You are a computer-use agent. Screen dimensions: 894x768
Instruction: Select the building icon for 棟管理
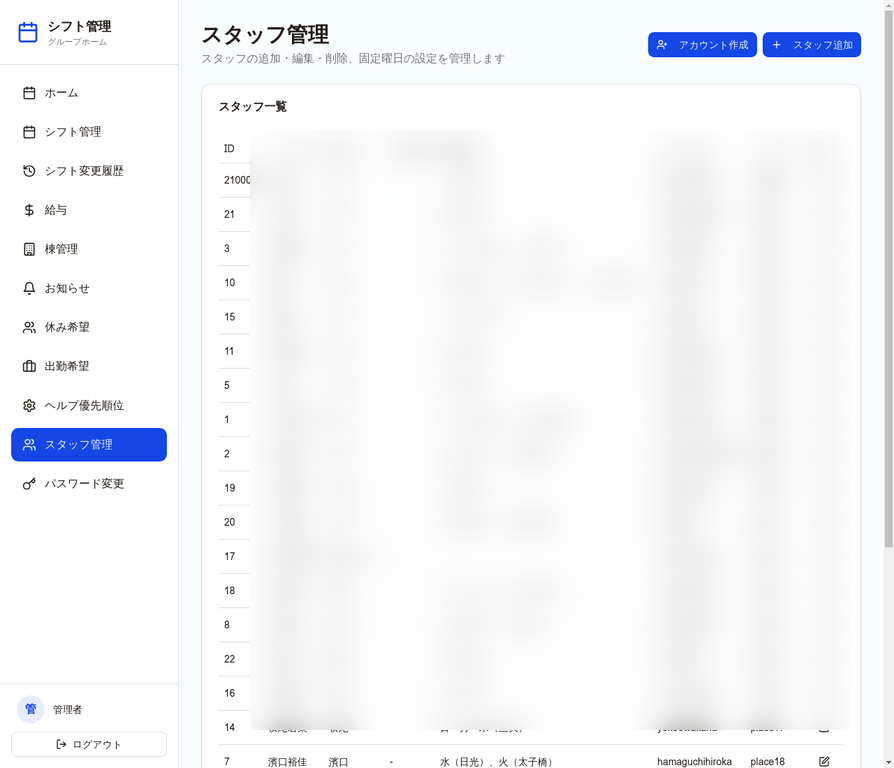click(29, 249)
